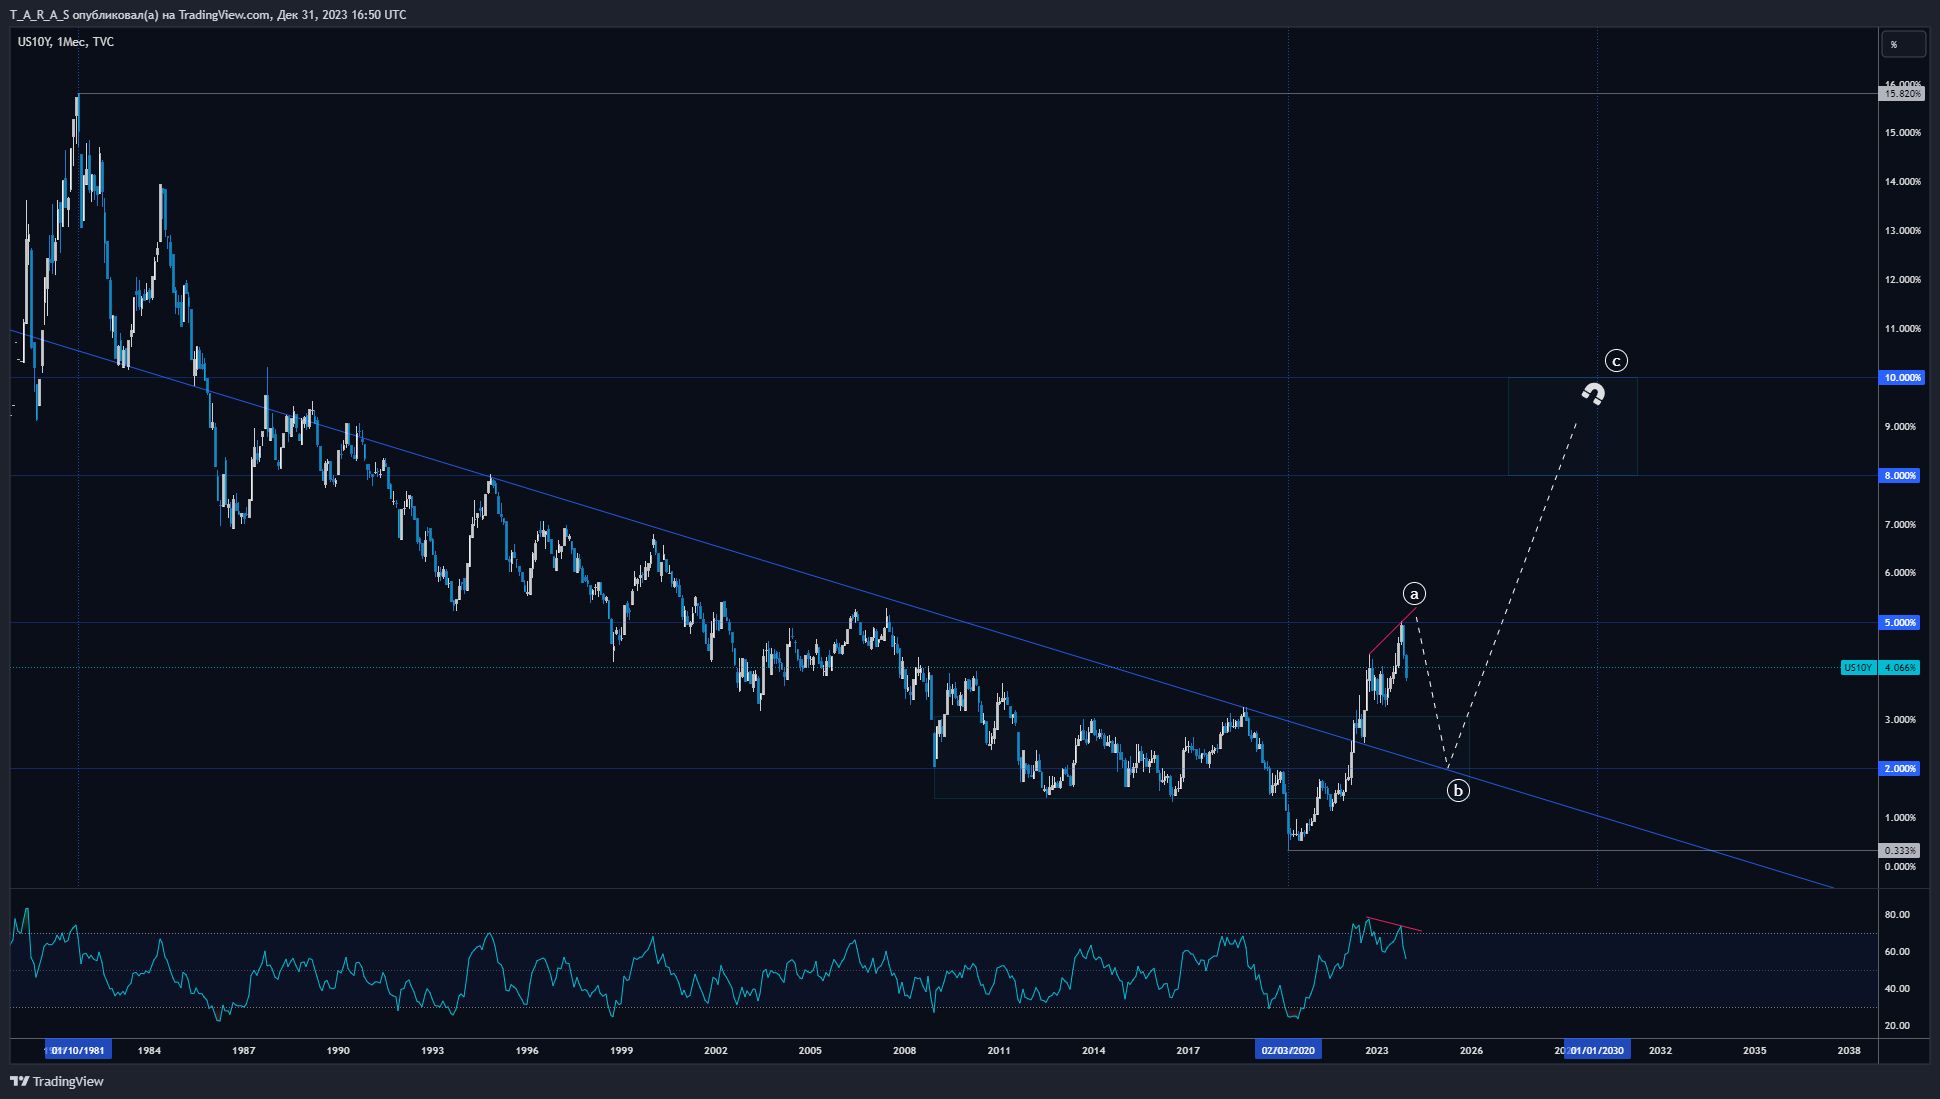
Task: Click the 60.00 level on the RSI scale
Action: click(x=1897, y=952)
